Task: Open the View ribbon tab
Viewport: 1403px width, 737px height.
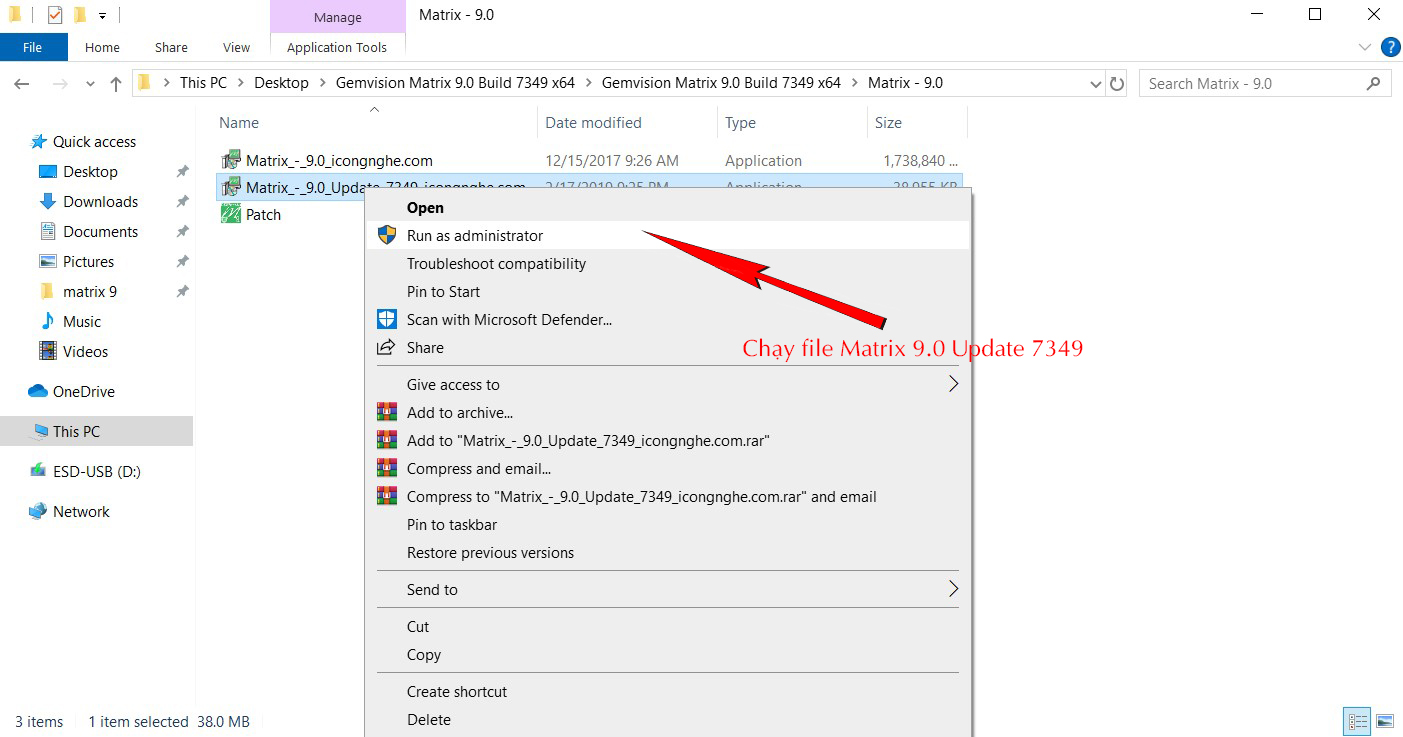Action: point(237,47)
